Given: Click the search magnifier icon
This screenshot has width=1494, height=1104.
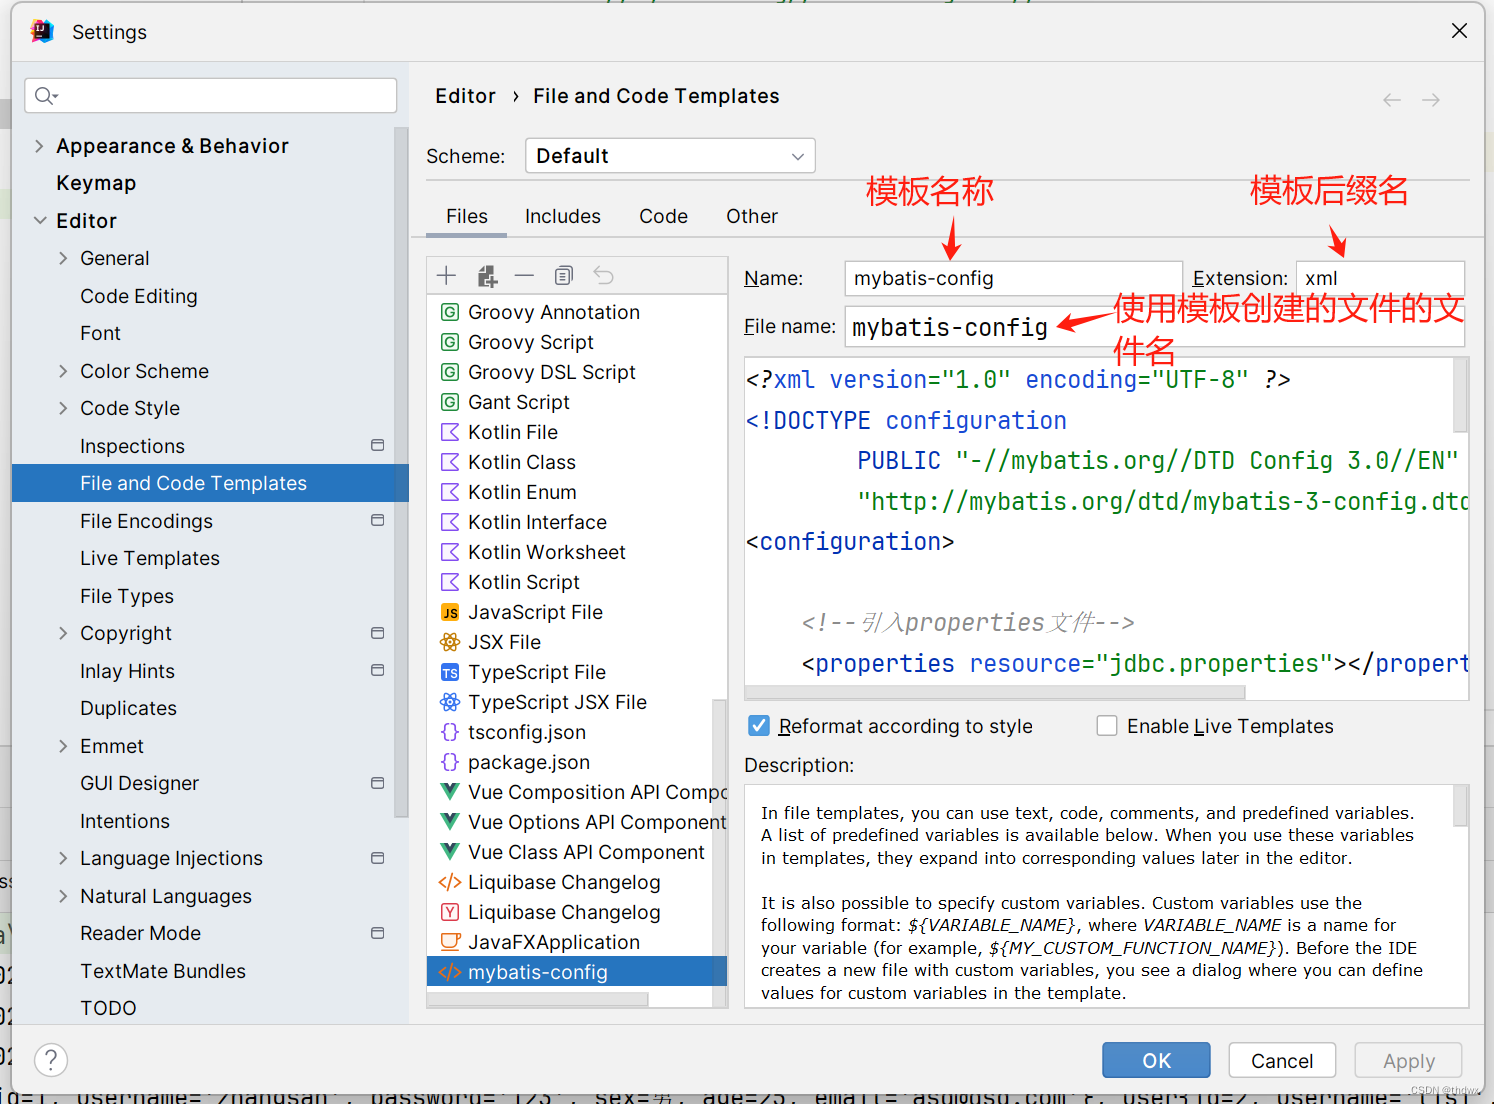Looking at the screenshot, I should (45, 96).
